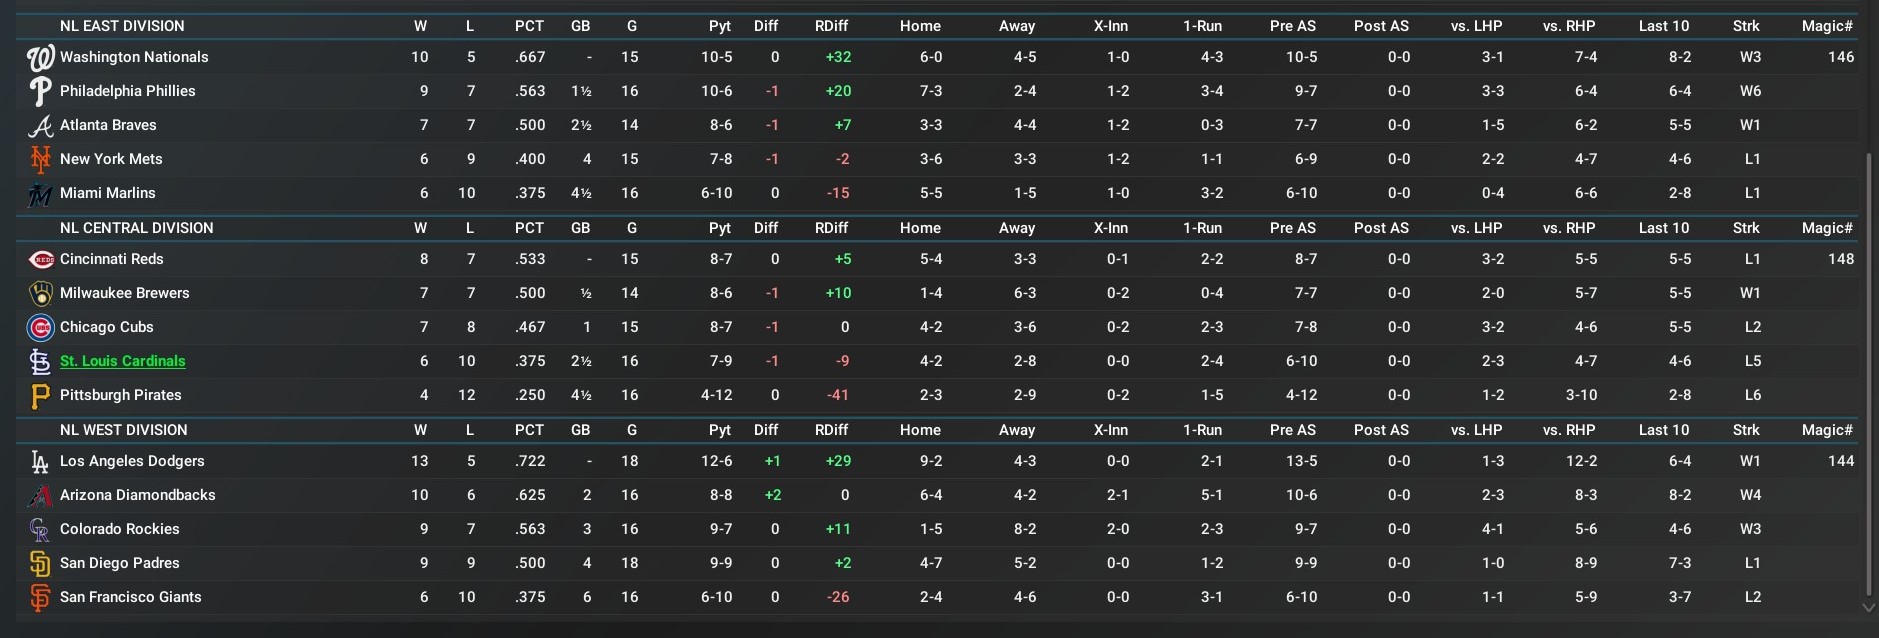Click the Miami Marlins logo icon

point(40,194)
